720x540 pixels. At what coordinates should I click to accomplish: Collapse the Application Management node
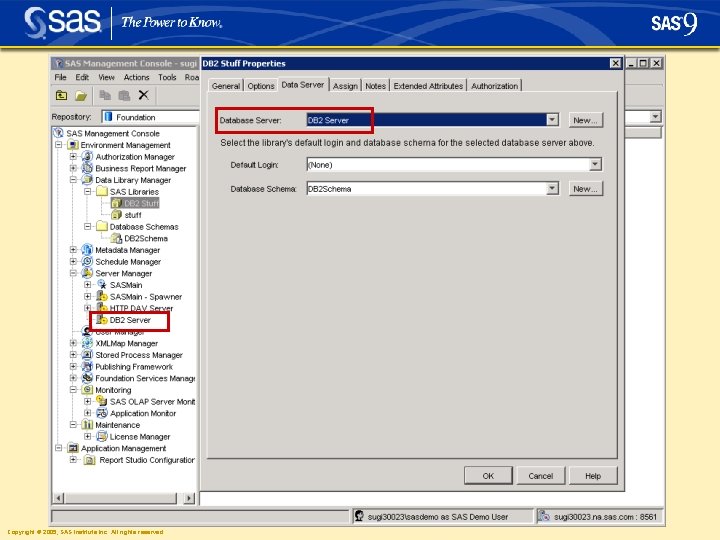[x=59, y=448]
